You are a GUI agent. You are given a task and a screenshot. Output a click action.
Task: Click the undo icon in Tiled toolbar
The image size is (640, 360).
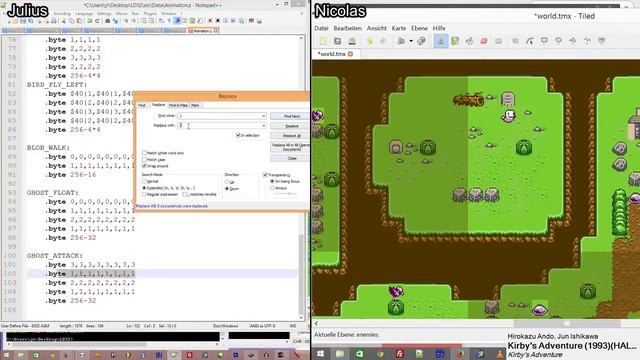pyautogui.click(x=369, y=41)
